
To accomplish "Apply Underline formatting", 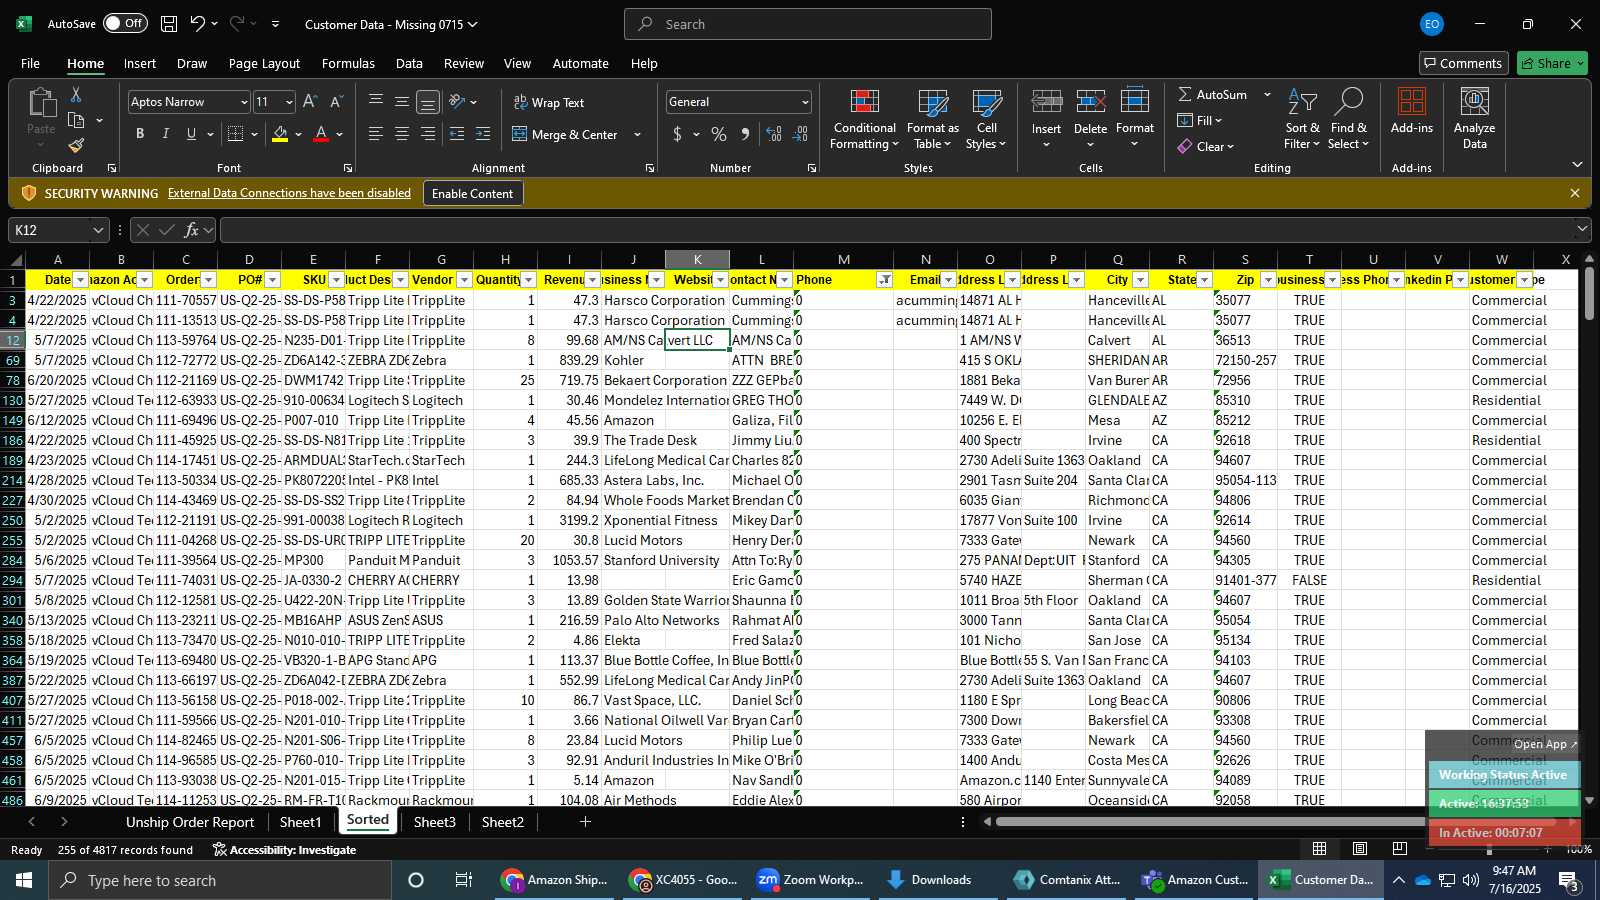I will [x=191, y=134].
